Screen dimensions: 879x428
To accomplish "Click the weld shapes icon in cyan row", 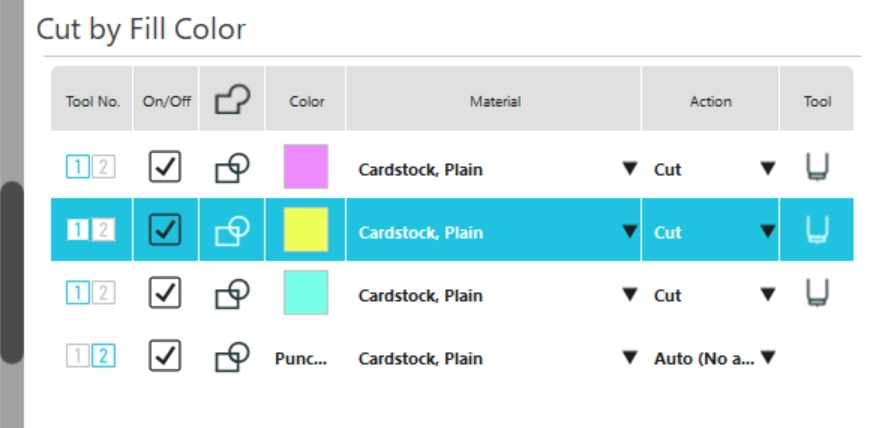I will pyautogui.click(x=232, y=294).
